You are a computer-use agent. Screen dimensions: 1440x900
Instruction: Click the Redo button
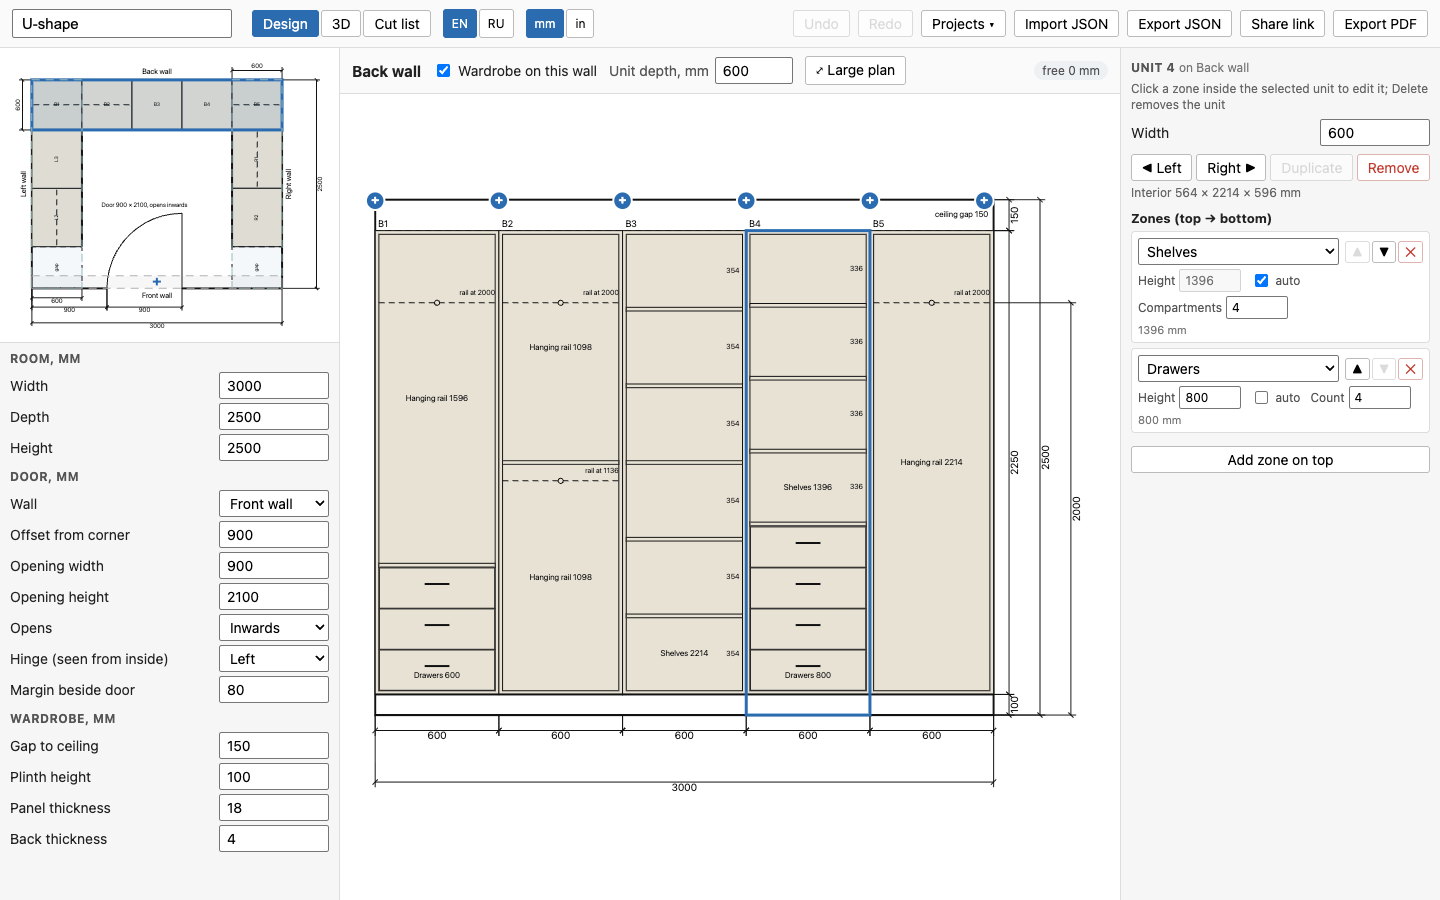coord(885,24)
